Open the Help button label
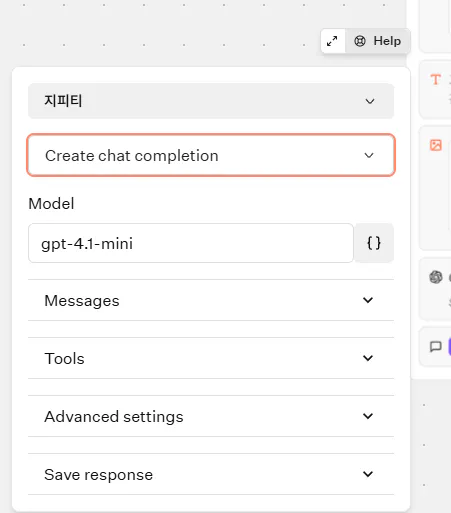 tap(387, 41)
